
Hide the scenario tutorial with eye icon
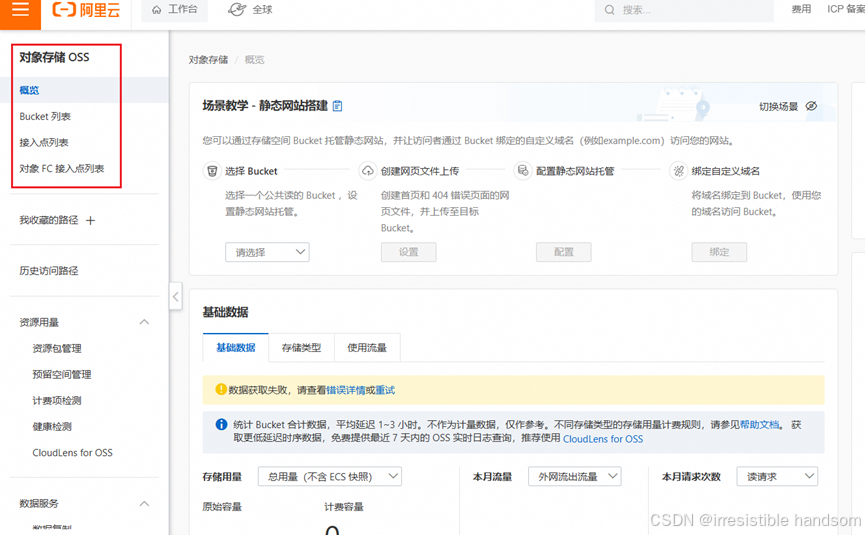pos(811,106)
